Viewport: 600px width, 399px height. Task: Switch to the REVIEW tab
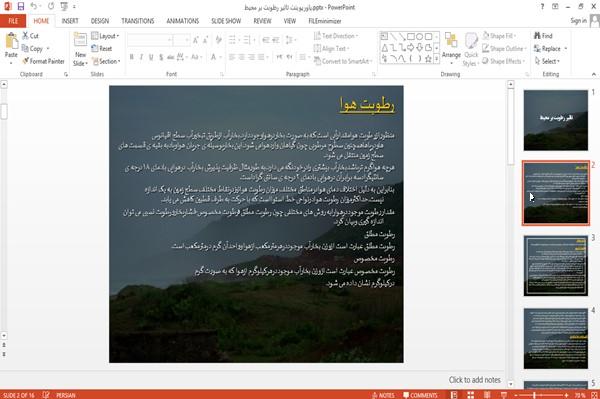point(262,21)
